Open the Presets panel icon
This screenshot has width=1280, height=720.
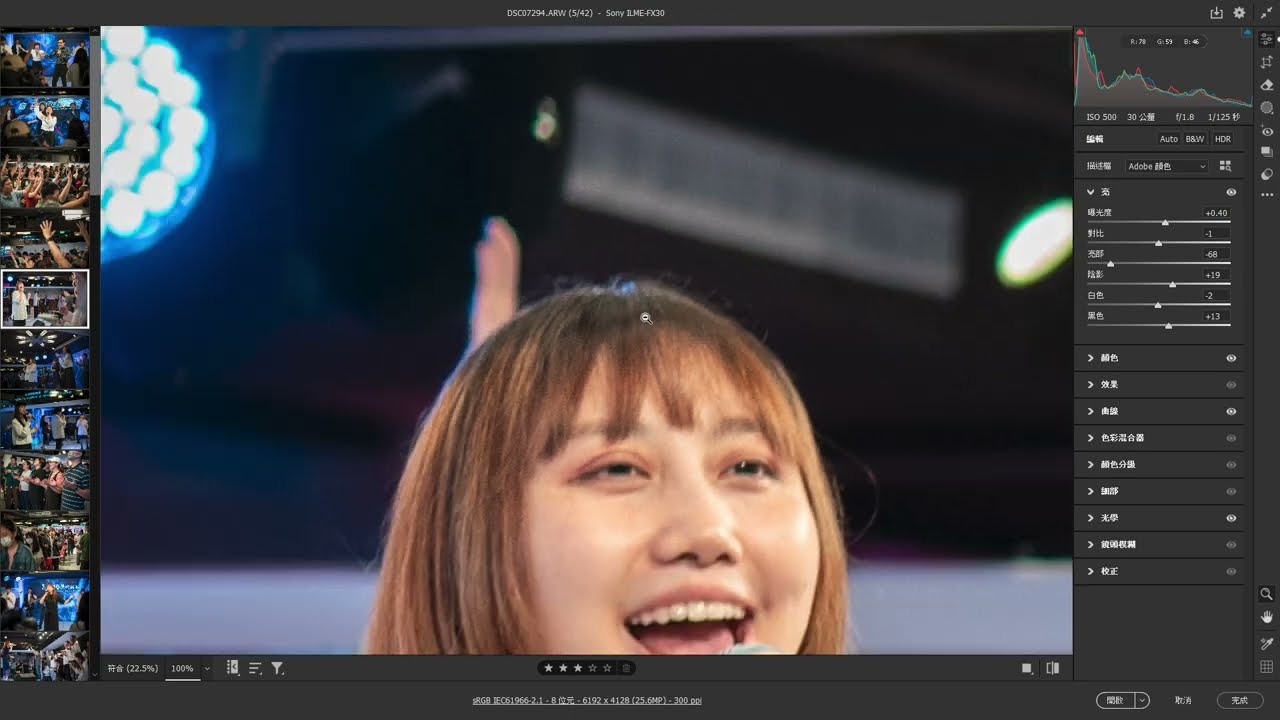point(1267,174)
